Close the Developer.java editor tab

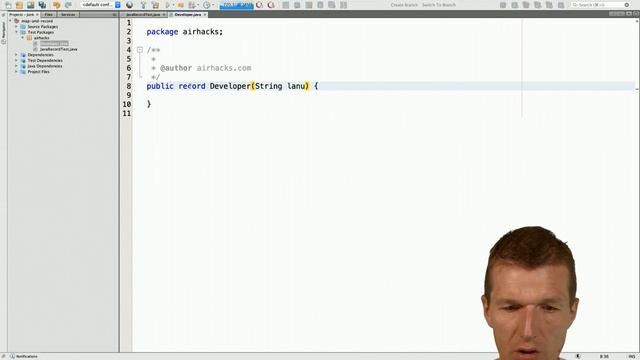205,15
